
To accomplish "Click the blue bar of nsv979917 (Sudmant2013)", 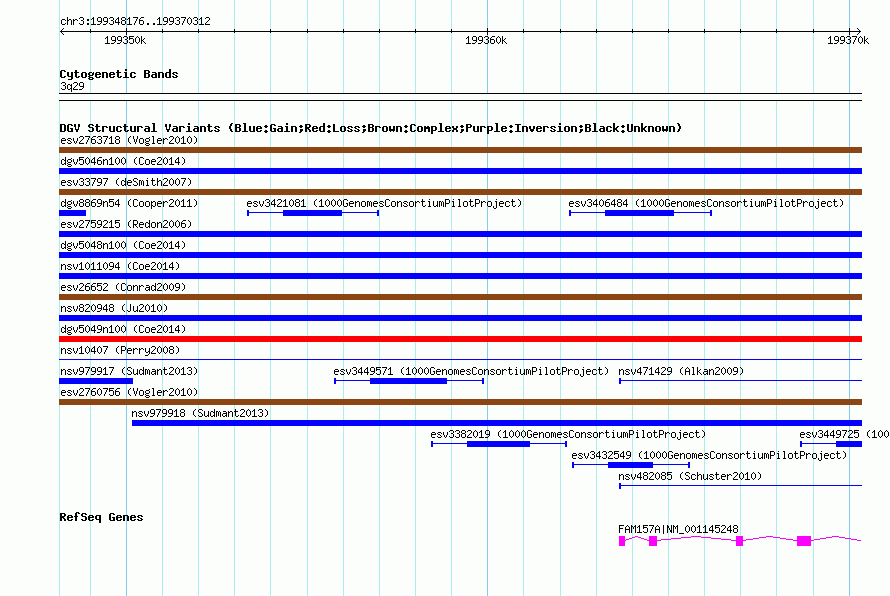I will tap(96, 381).
